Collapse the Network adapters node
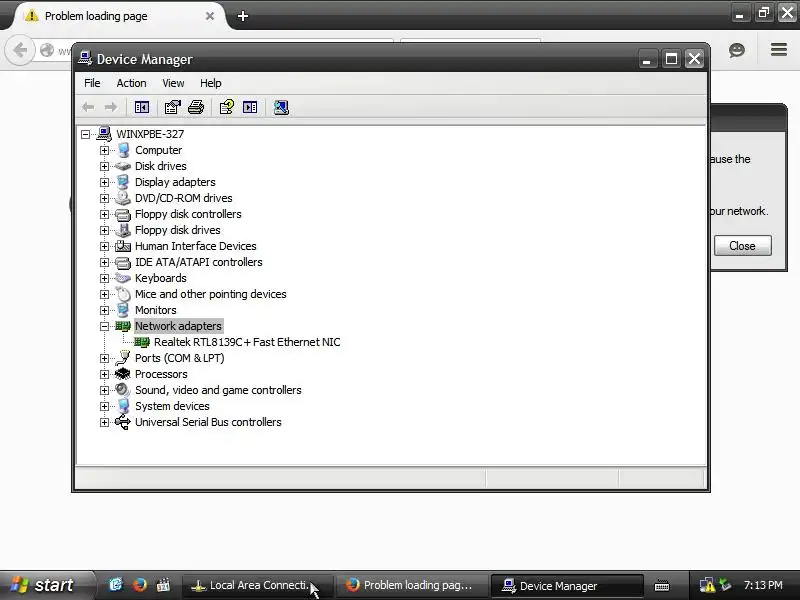800x600 pixels. 105,327
